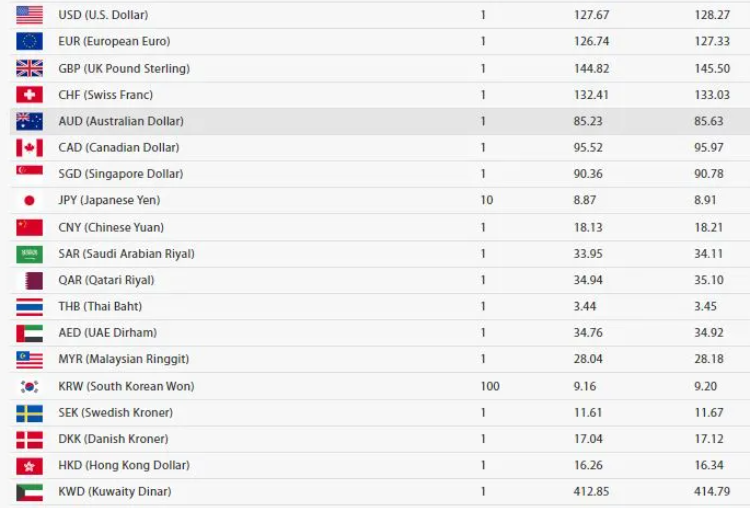The image size is (751, 508).
Task: Click the Kuwait flag icon
Action: point(29,491)
